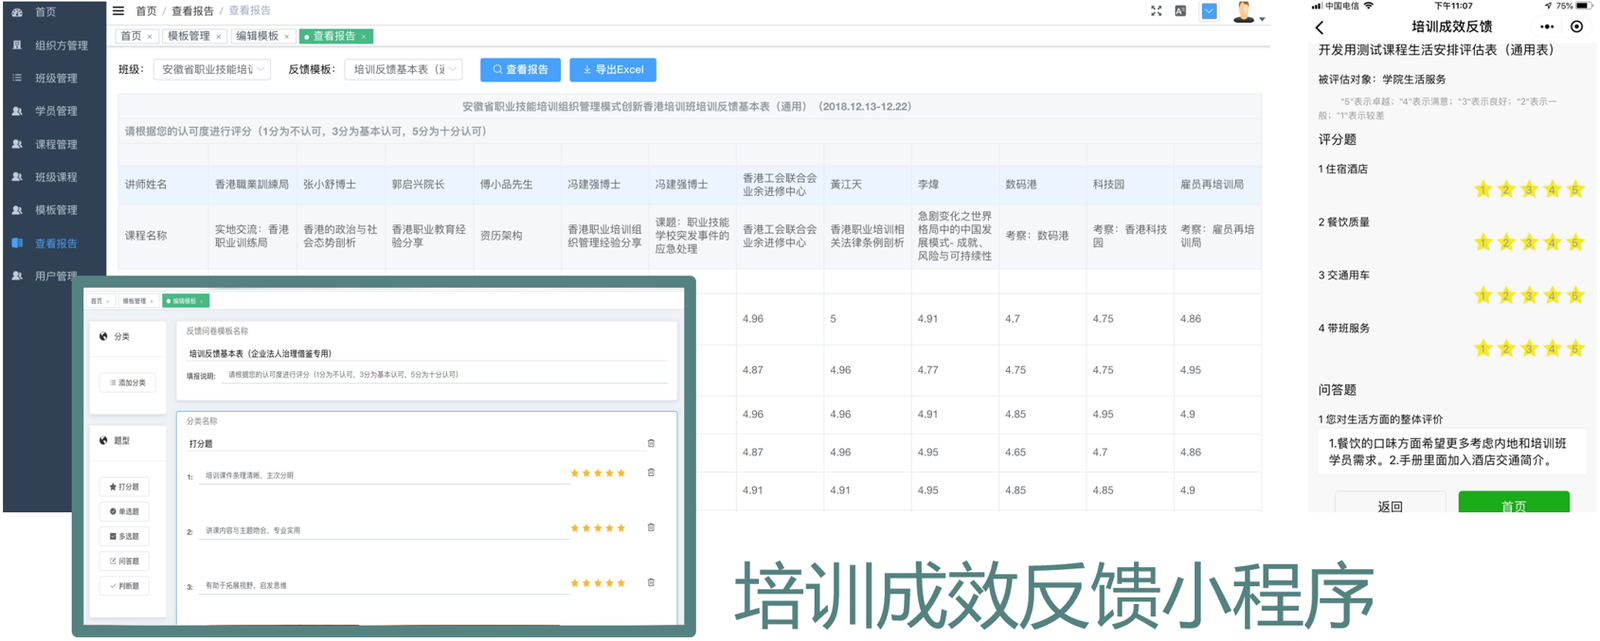Rate 餐饮质量 with star 3
Screen dimensions: 1600x641
[x=1530, y=243]
